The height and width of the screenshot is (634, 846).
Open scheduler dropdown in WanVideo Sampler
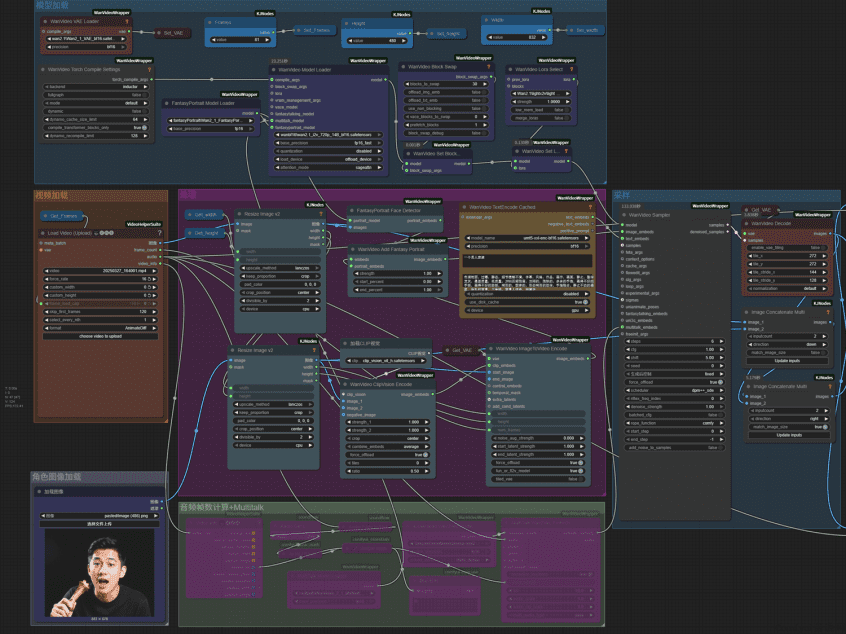click(674, 390)
